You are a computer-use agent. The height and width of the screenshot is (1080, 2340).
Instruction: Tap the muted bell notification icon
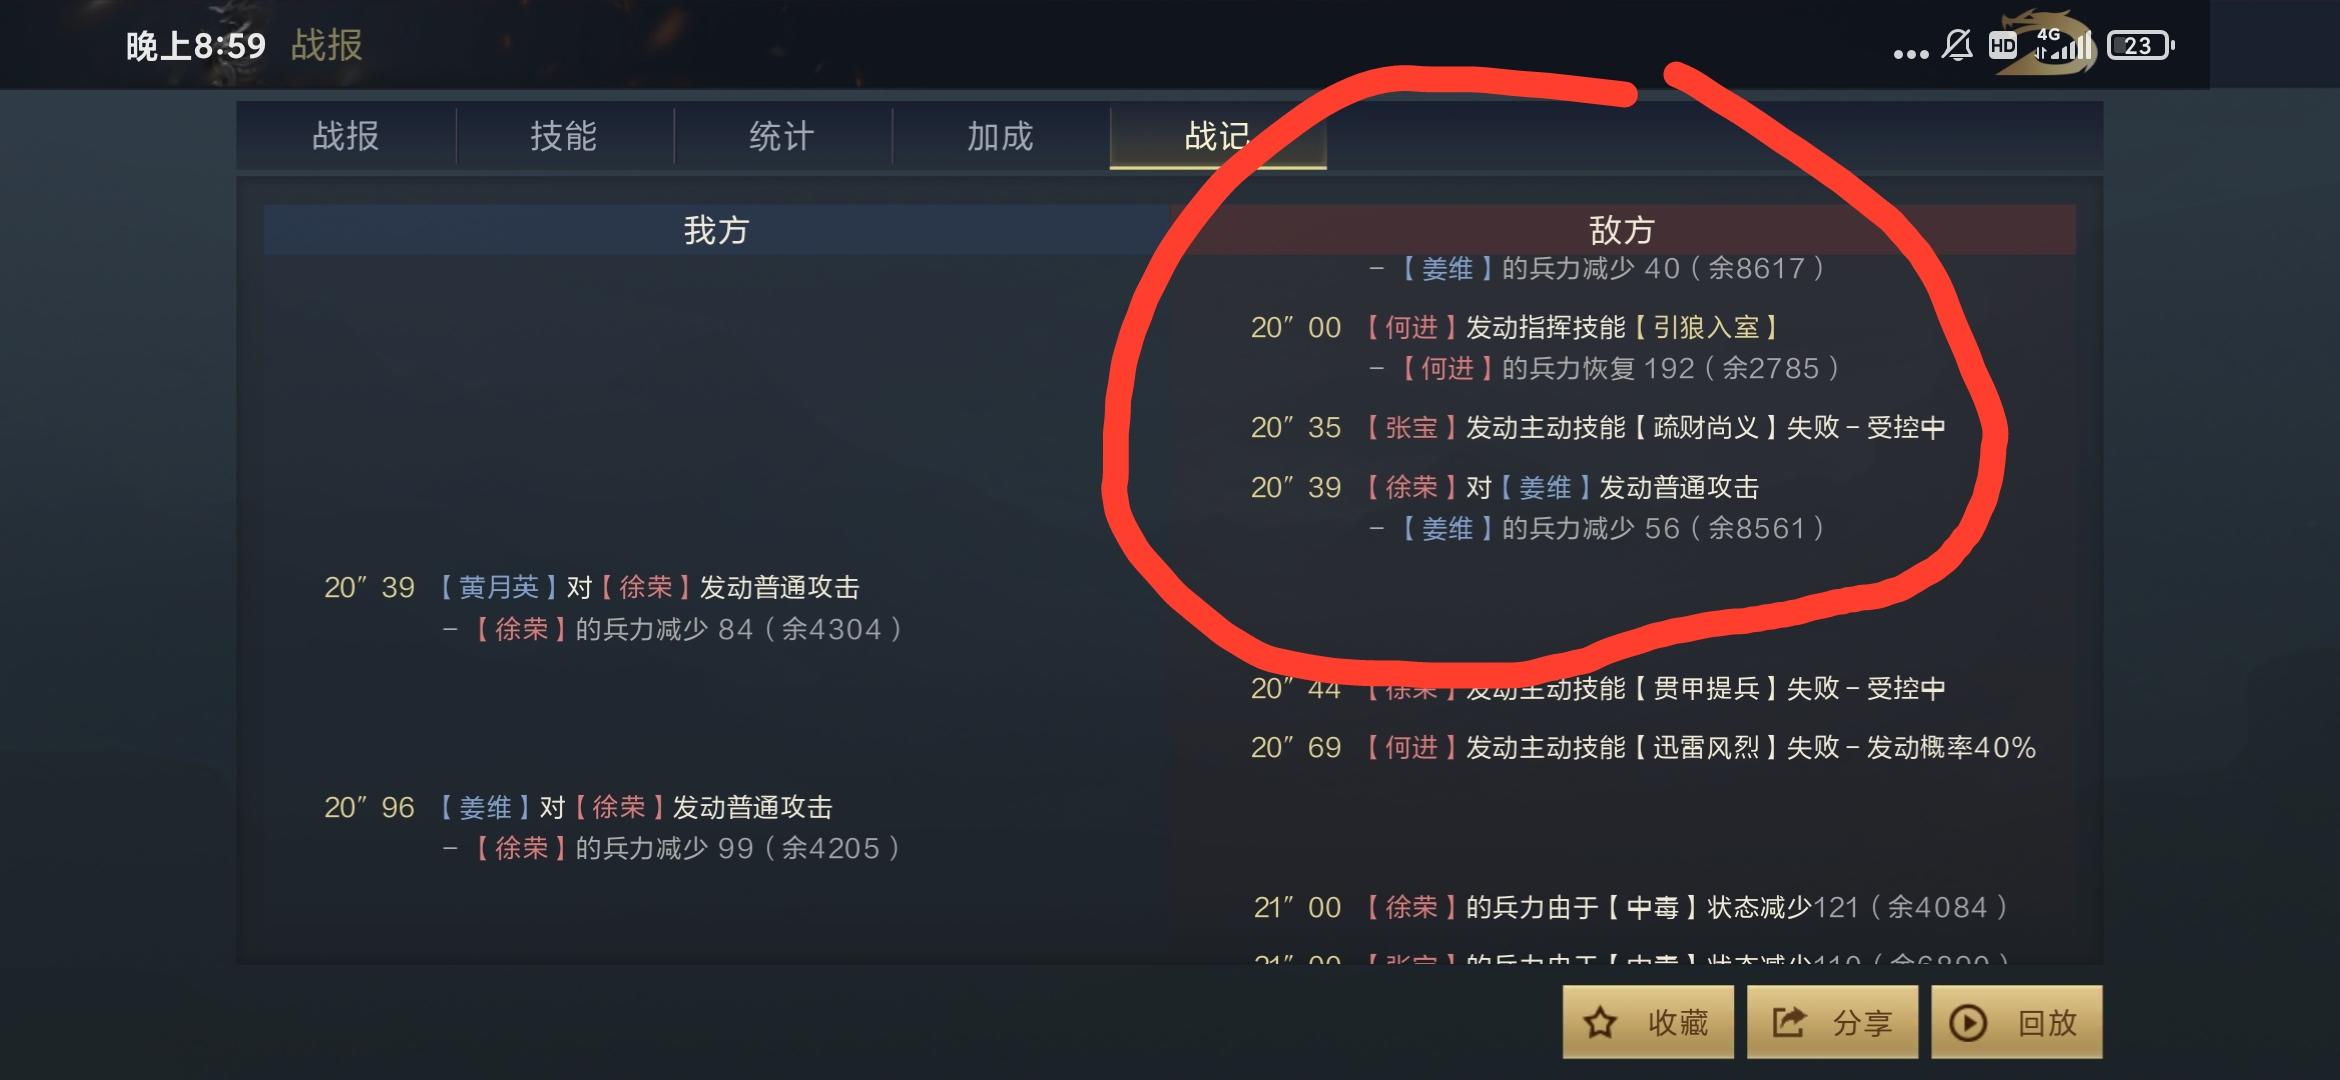tap(1957, 45)
